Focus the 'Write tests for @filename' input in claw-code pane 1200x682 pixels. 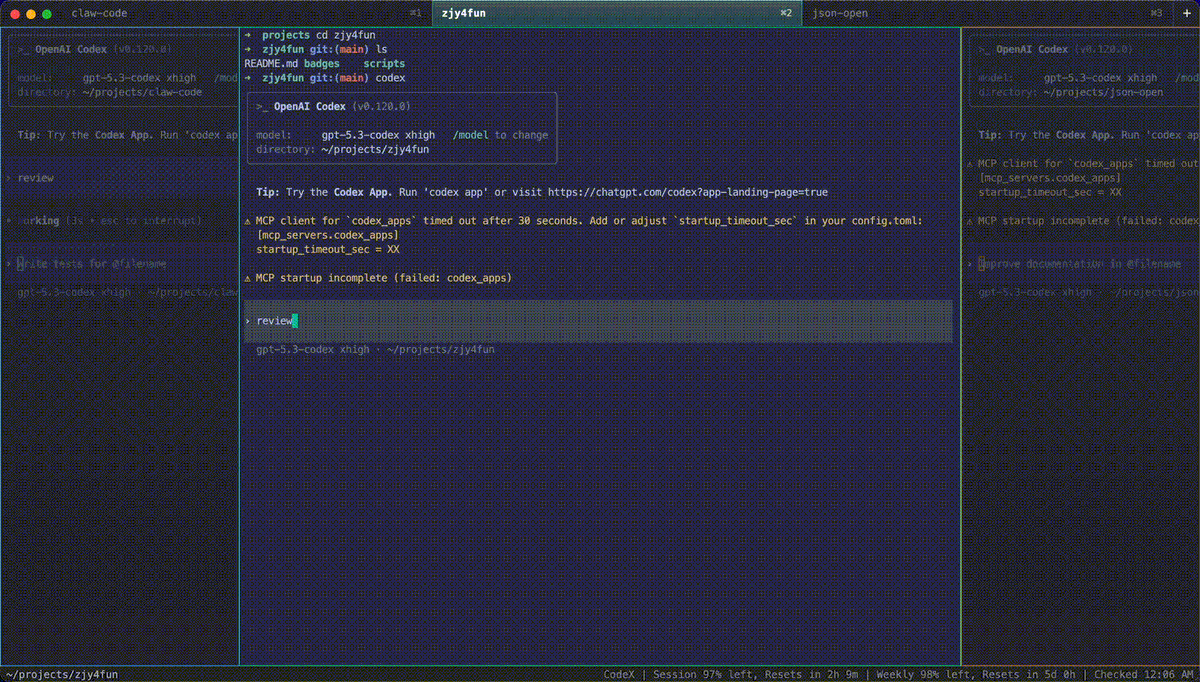point(120,264)
